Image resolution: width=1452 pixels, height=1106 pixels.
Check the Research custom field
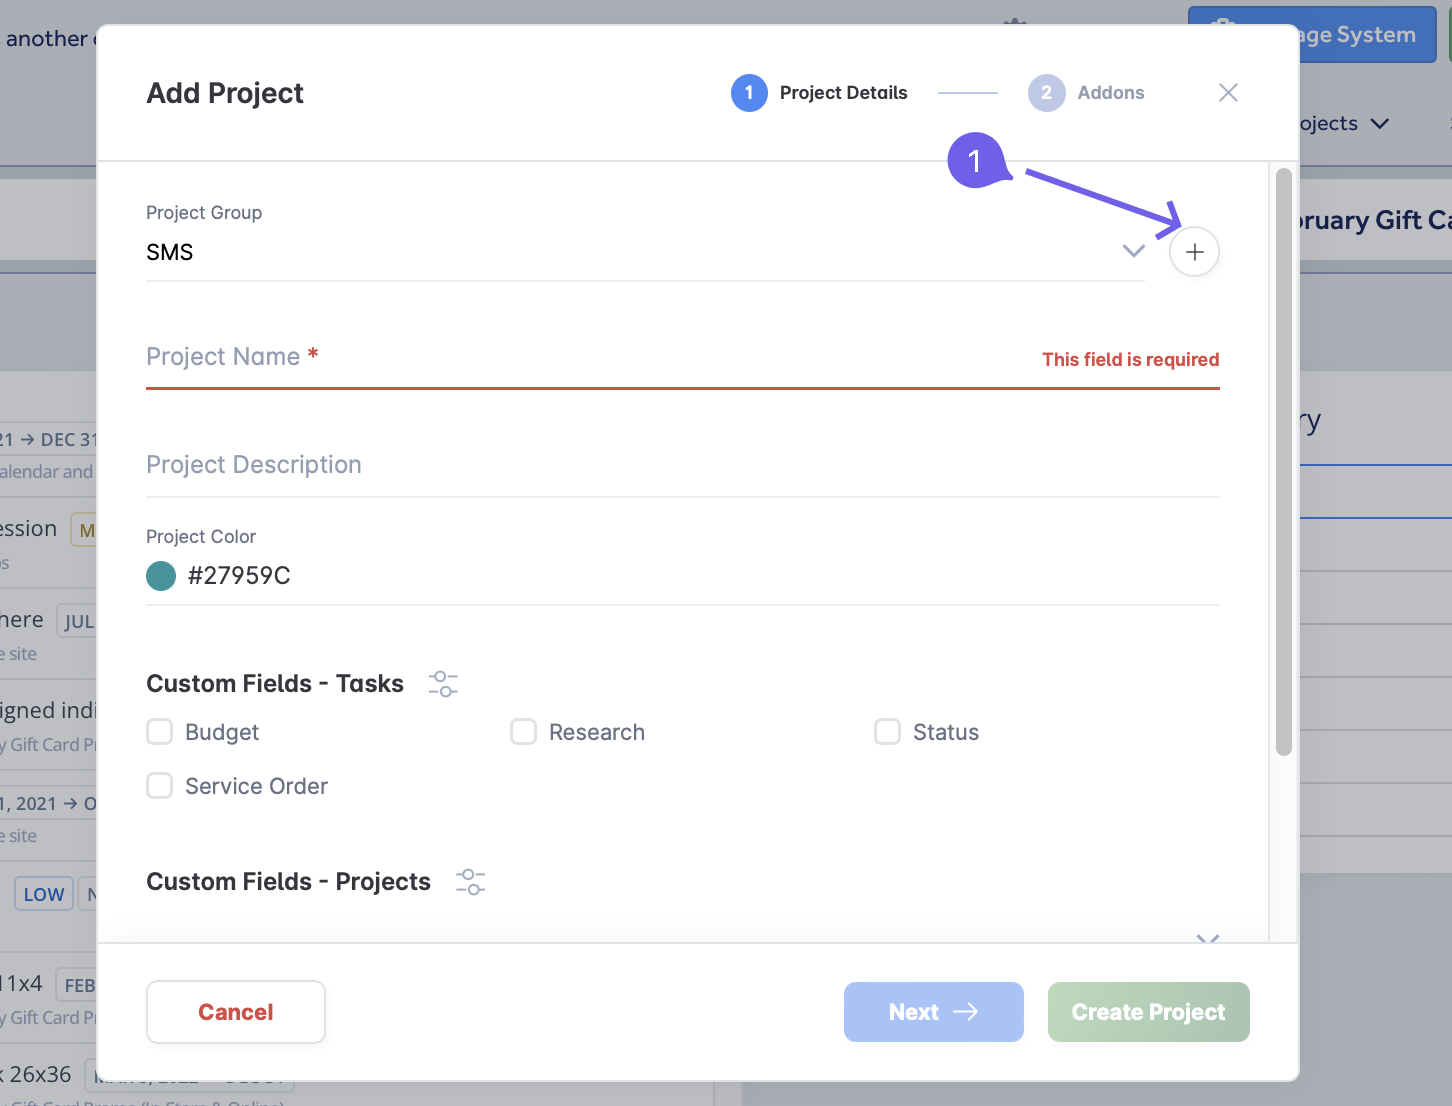pyautogui.click(x=524, y=732)
